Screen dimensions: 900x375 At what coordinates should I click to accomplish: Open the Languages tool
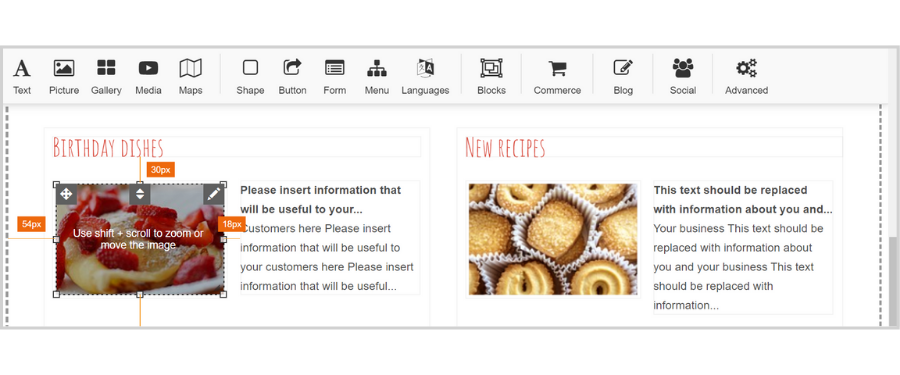[425, 76]
